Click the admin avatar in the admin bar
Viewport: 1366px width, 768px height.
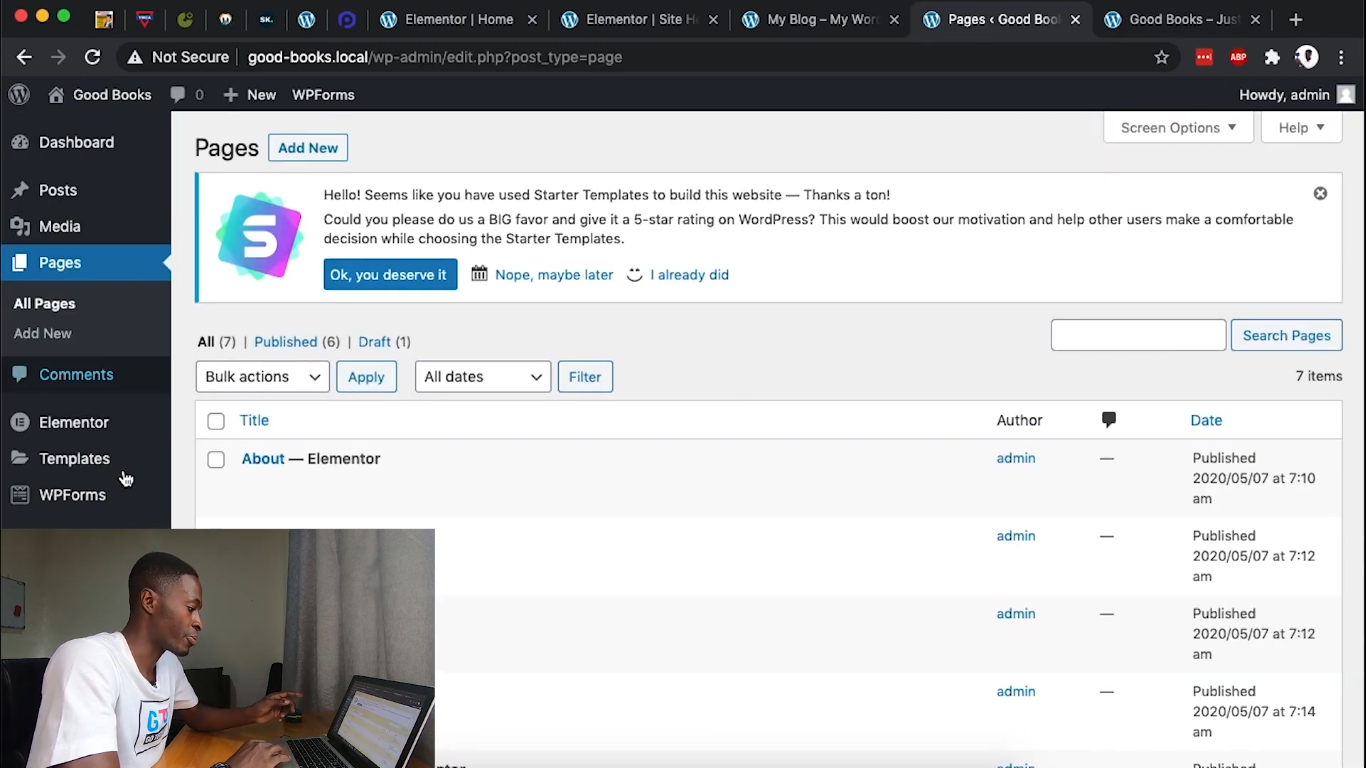pyautogui.click(x=1346, y=95)
